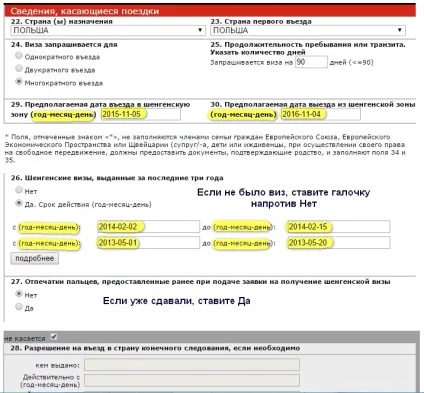This screenshot has height=393, width=424.
Task: Toggle the 'не касается' checkbox
Action: (54, 337)
